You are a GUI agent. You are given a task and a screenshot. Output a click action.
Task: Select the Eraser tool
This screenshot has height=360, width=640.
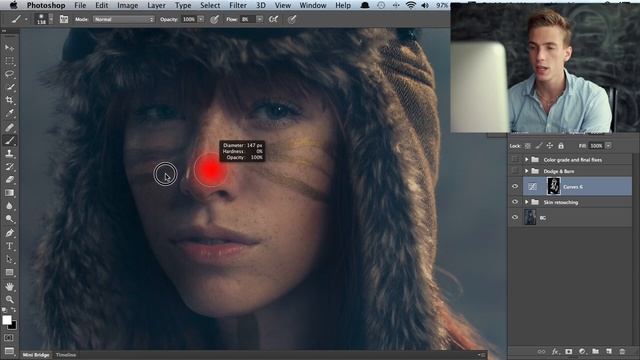point(9,180)
